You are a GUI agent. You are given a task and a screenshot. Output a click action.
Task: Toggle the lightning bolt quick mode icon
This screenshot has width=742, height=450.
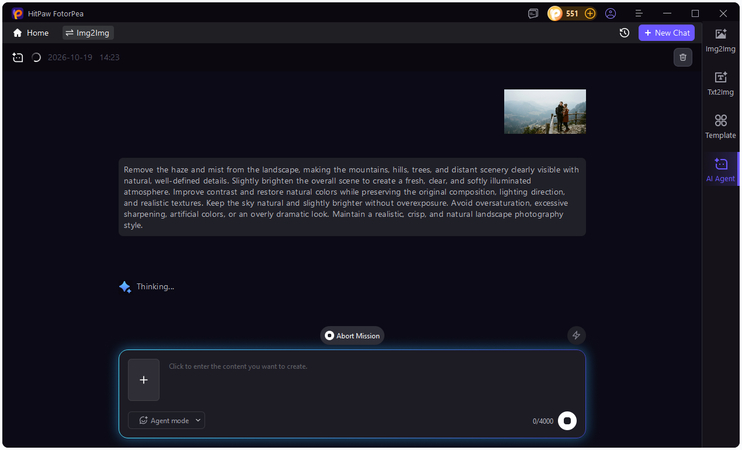[576, 335]
